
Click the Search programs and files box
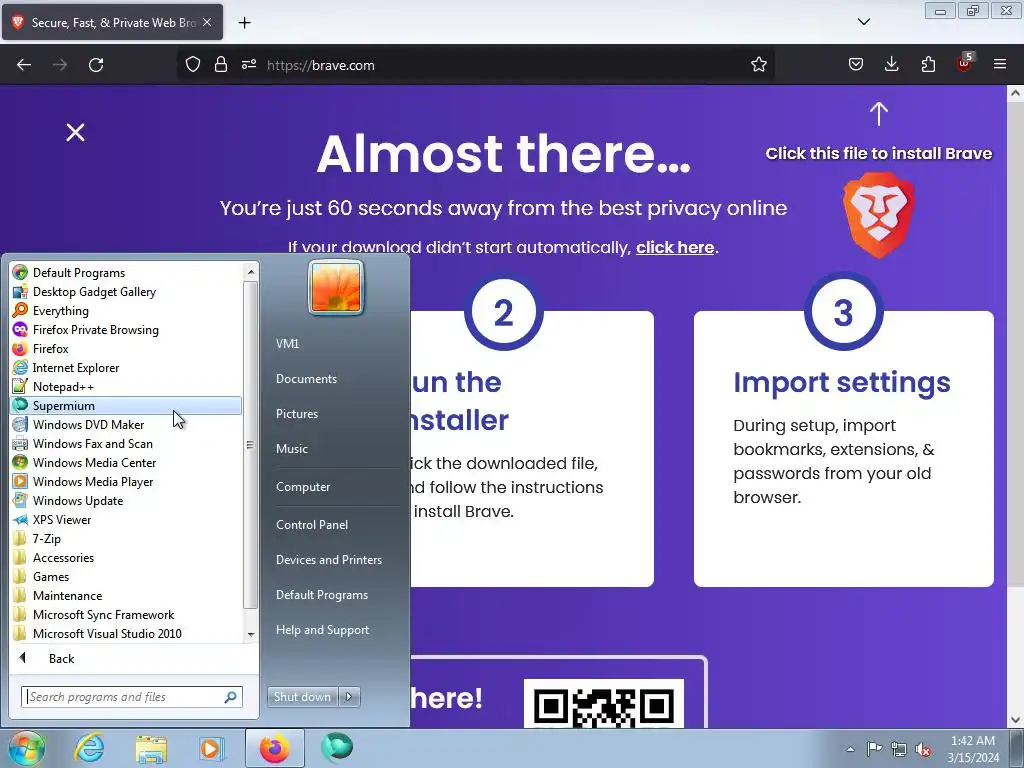132,697
